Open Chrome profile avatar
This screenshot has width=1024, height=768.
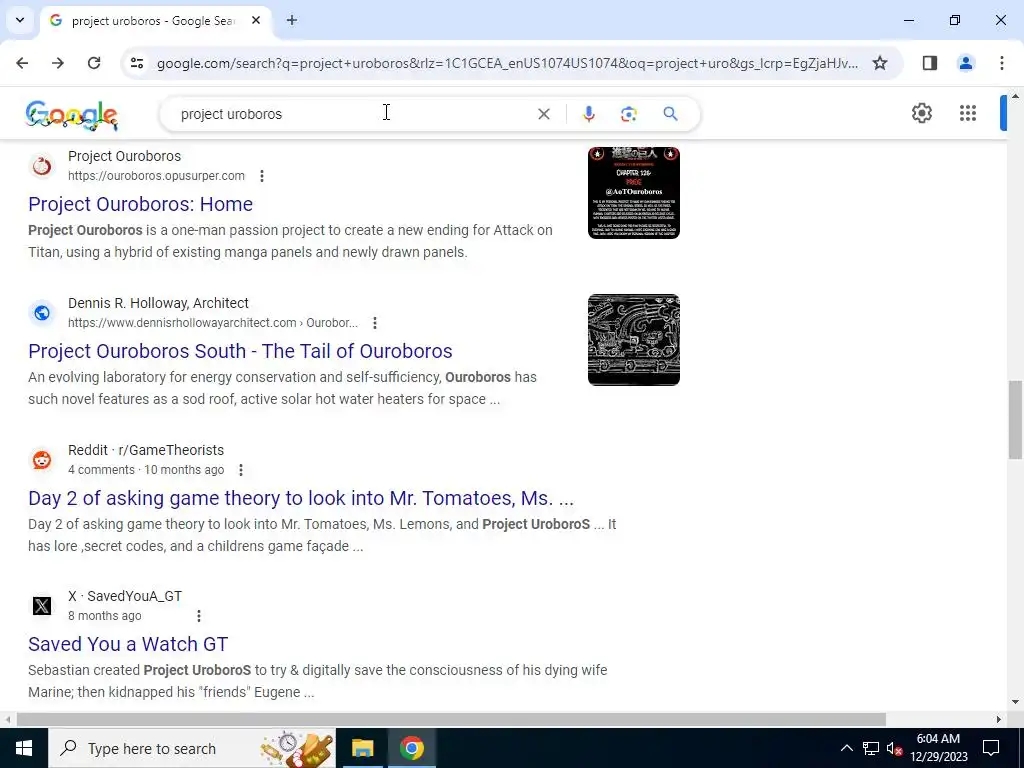[965, 63]
